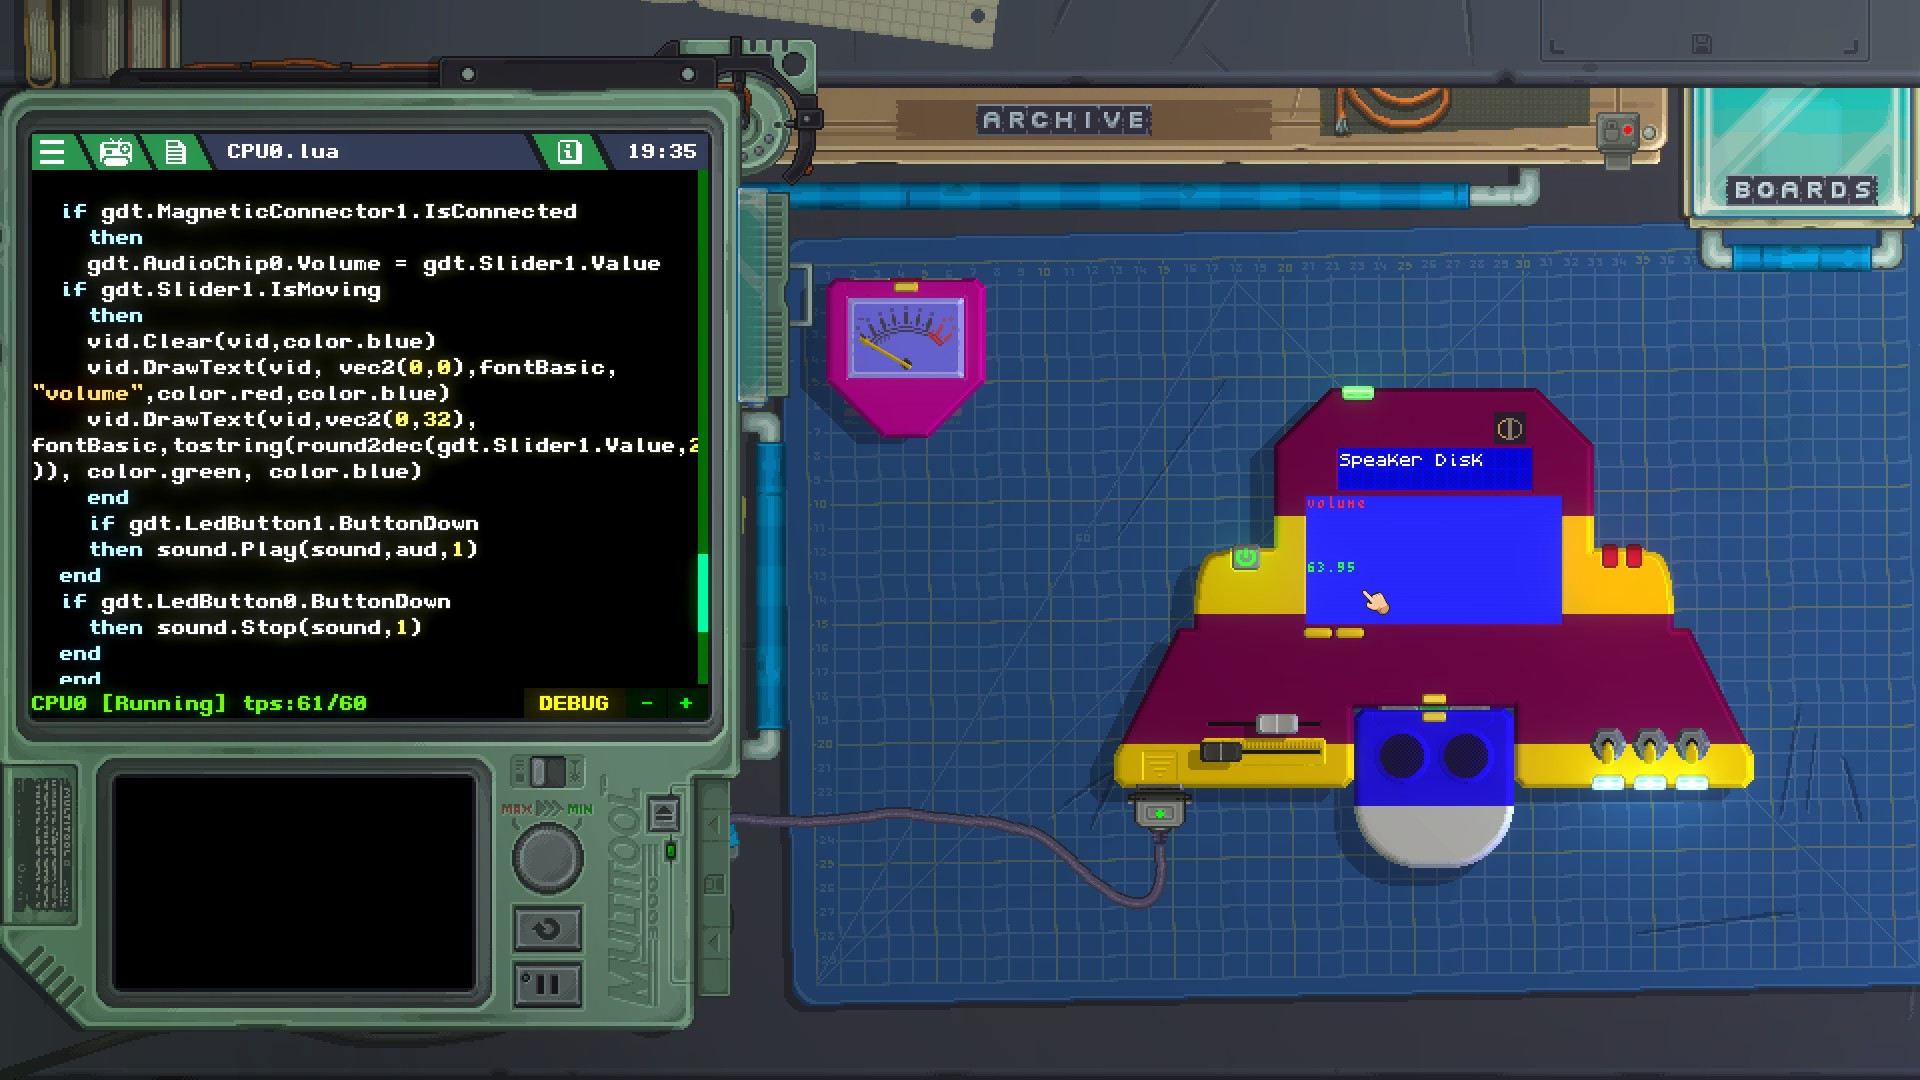
Task: Click the save disk icon at top right
Action: pos(1701,44)
